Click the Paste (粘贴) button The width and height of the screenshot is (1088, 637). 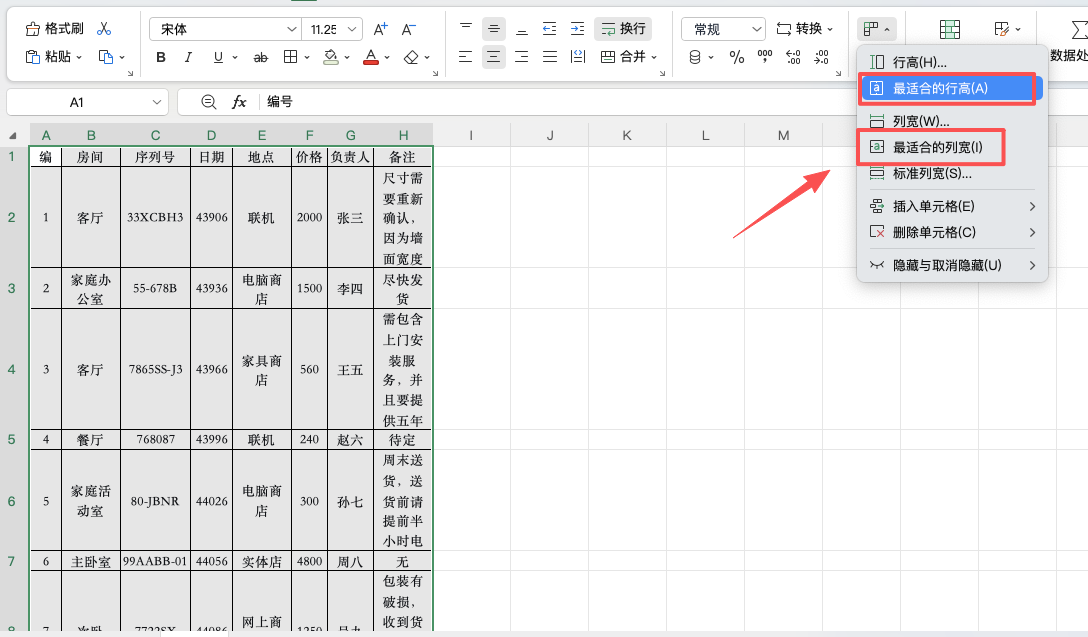(x=49, y=57)
